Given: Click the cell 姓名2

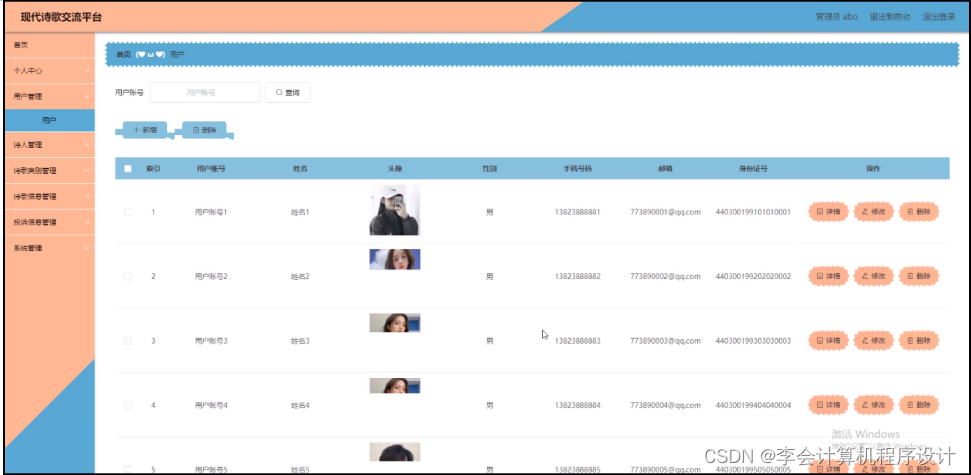Looking at the screenshot, I should [300, 276].
